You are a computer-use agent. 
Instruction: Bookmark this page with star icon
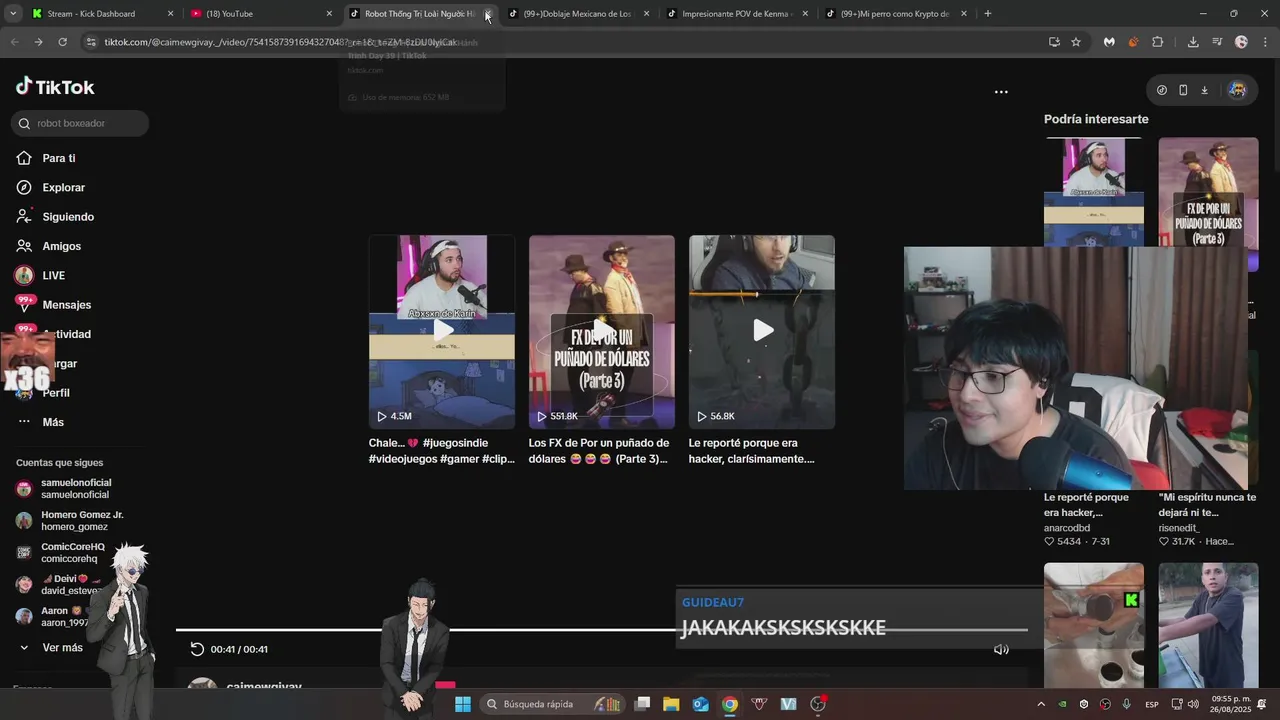pos(1076,42)
